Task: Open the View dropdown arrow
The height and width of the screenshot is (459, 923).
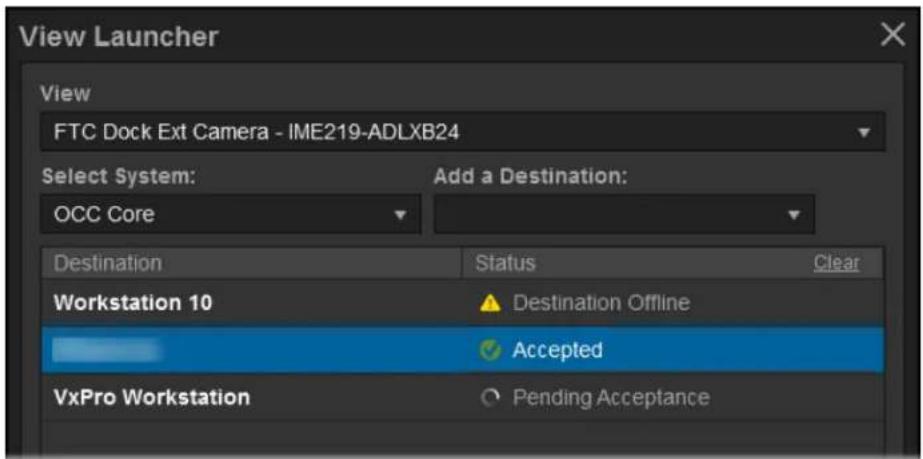Action: (x=864, y=132)
